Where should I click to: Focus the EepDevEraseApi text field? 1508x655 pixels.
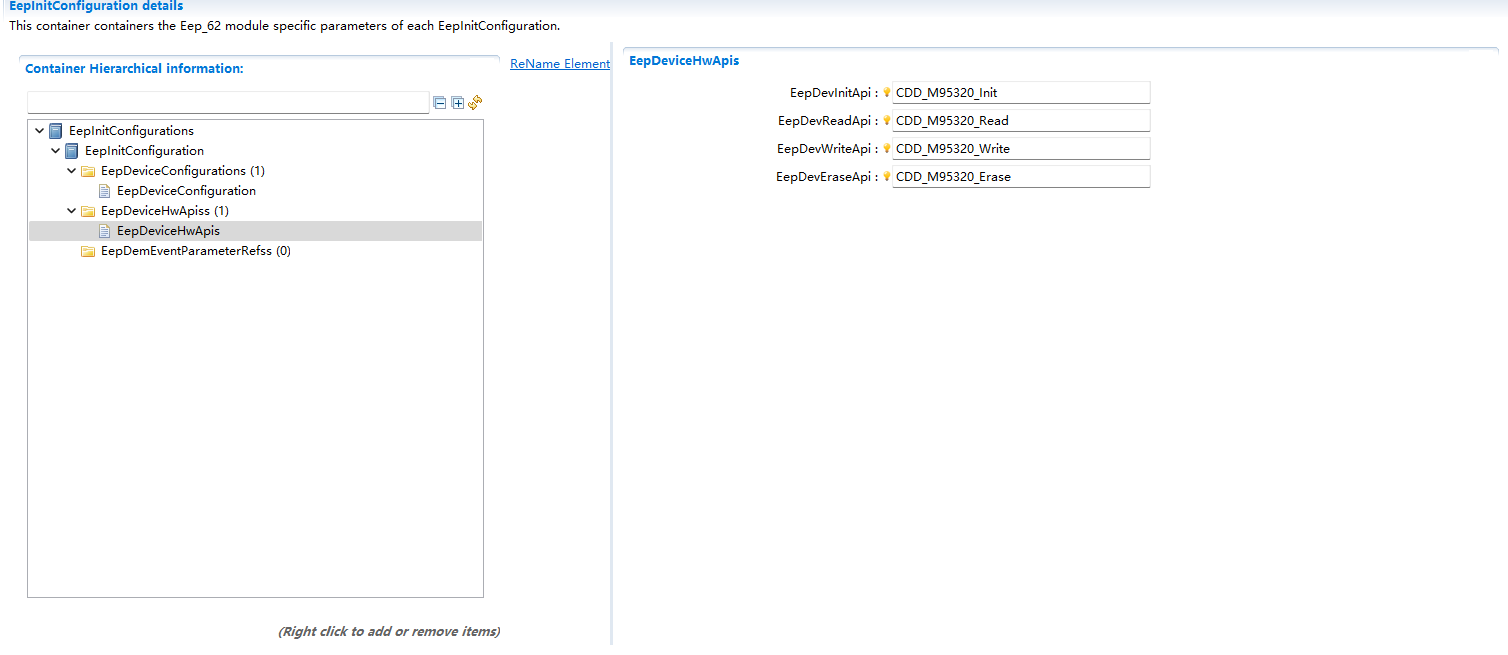1020,177
